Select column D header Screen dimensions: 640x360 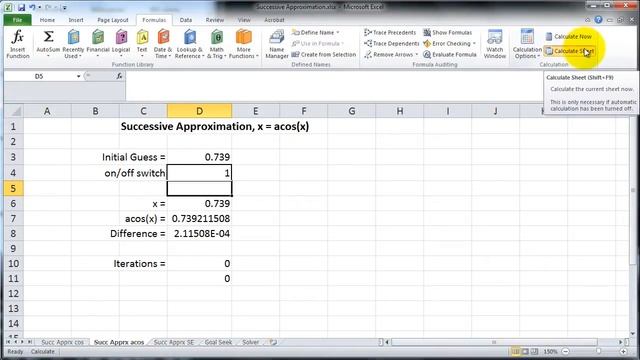pos(199,111)
